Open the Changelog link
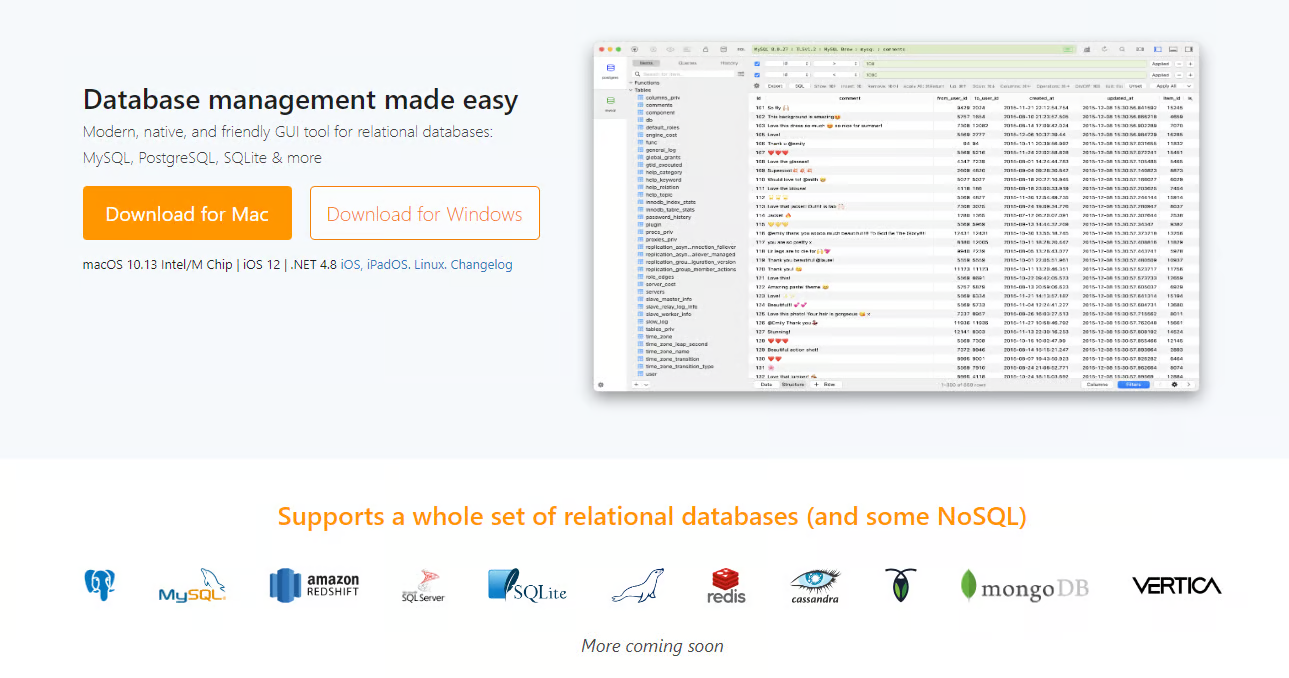This screenshot has width=1289, height=678. [481, 265]
